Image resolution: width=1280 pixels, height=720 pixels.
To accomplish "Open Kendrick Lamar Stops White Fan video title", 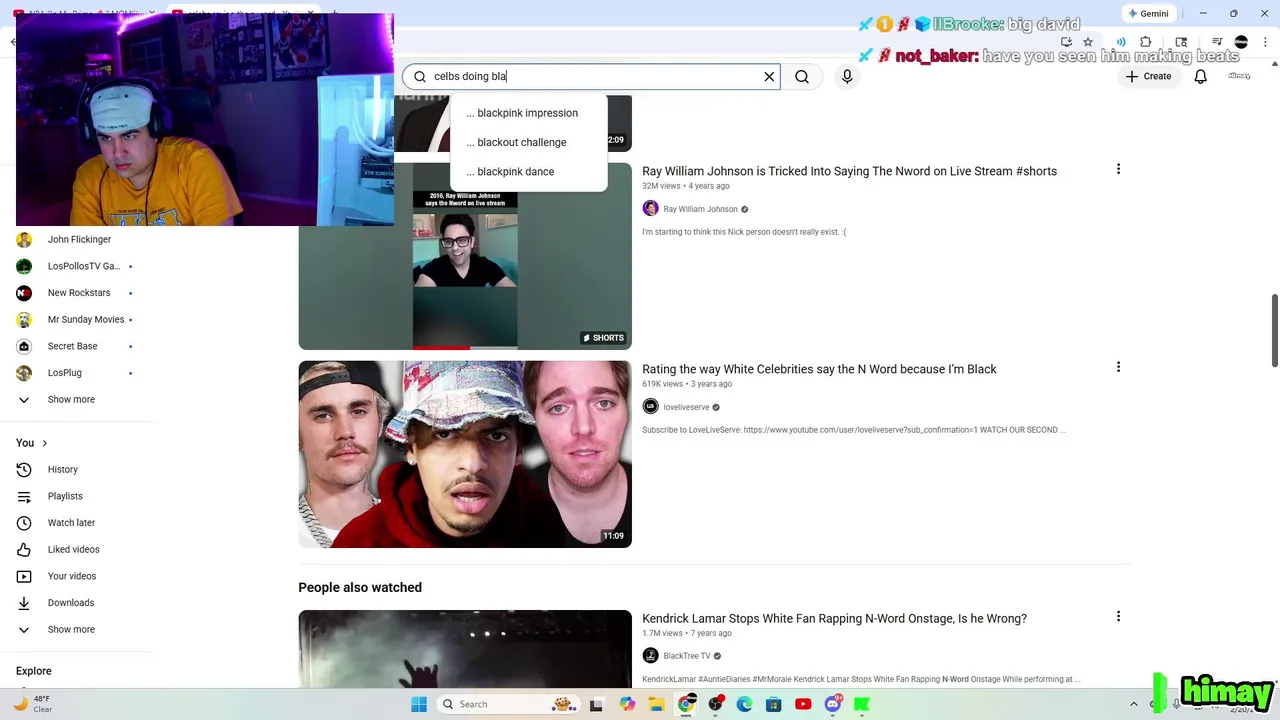I will (x=834, y=618).
